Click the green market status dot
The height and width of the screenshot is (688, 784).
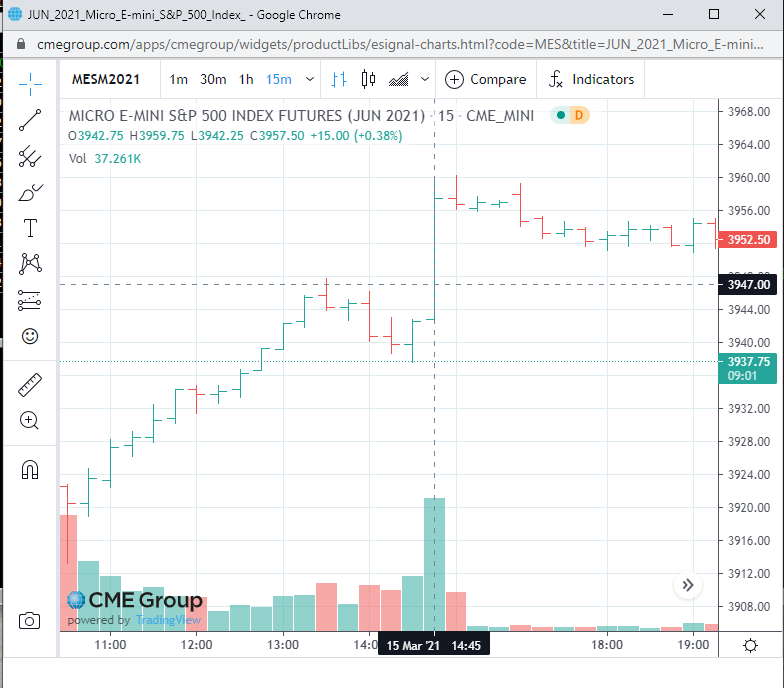tap(561, 116)
